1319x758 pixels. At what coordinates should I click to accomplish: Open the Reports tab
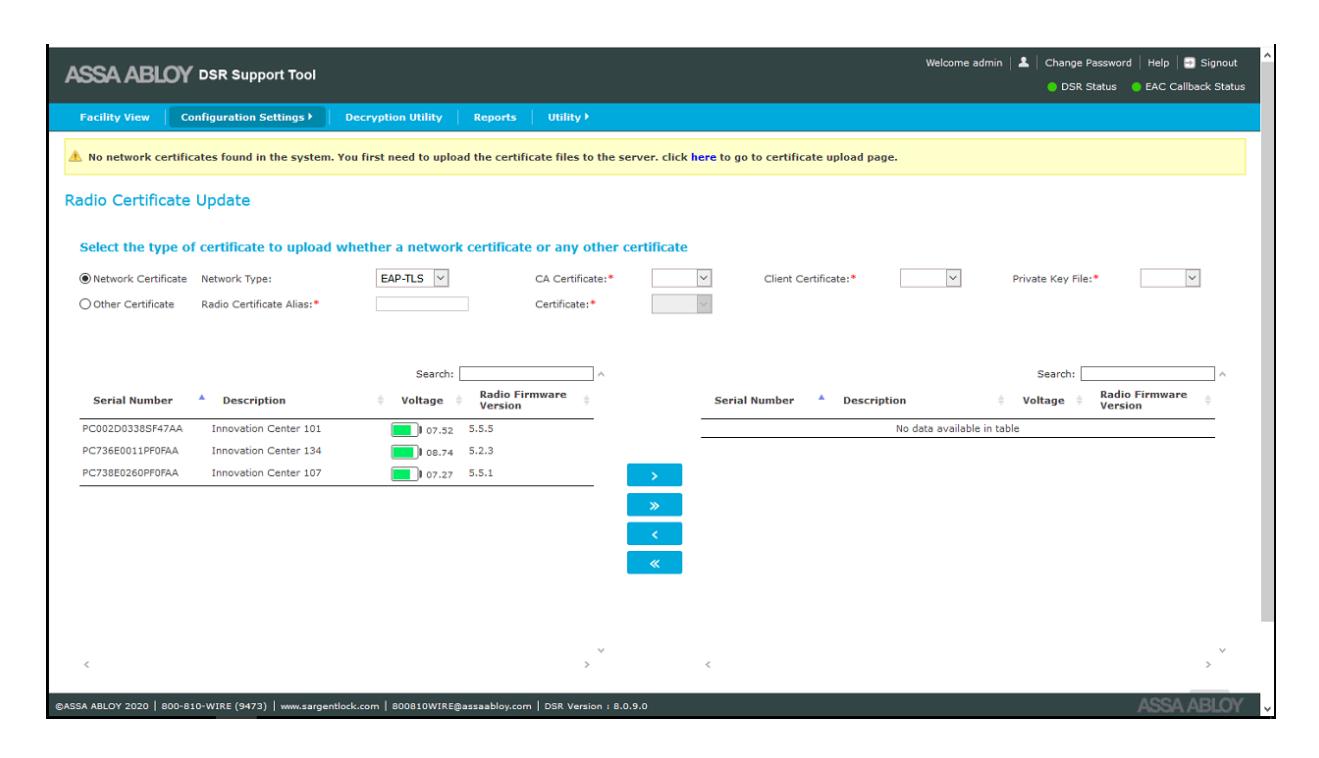coord(495,117)
